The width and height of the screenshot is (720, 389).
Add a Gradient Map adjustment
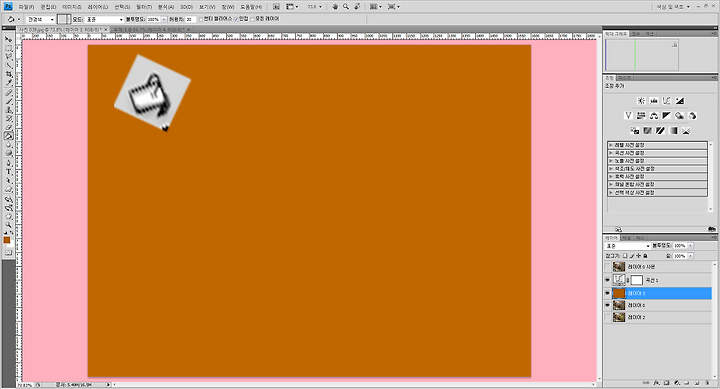674,131
